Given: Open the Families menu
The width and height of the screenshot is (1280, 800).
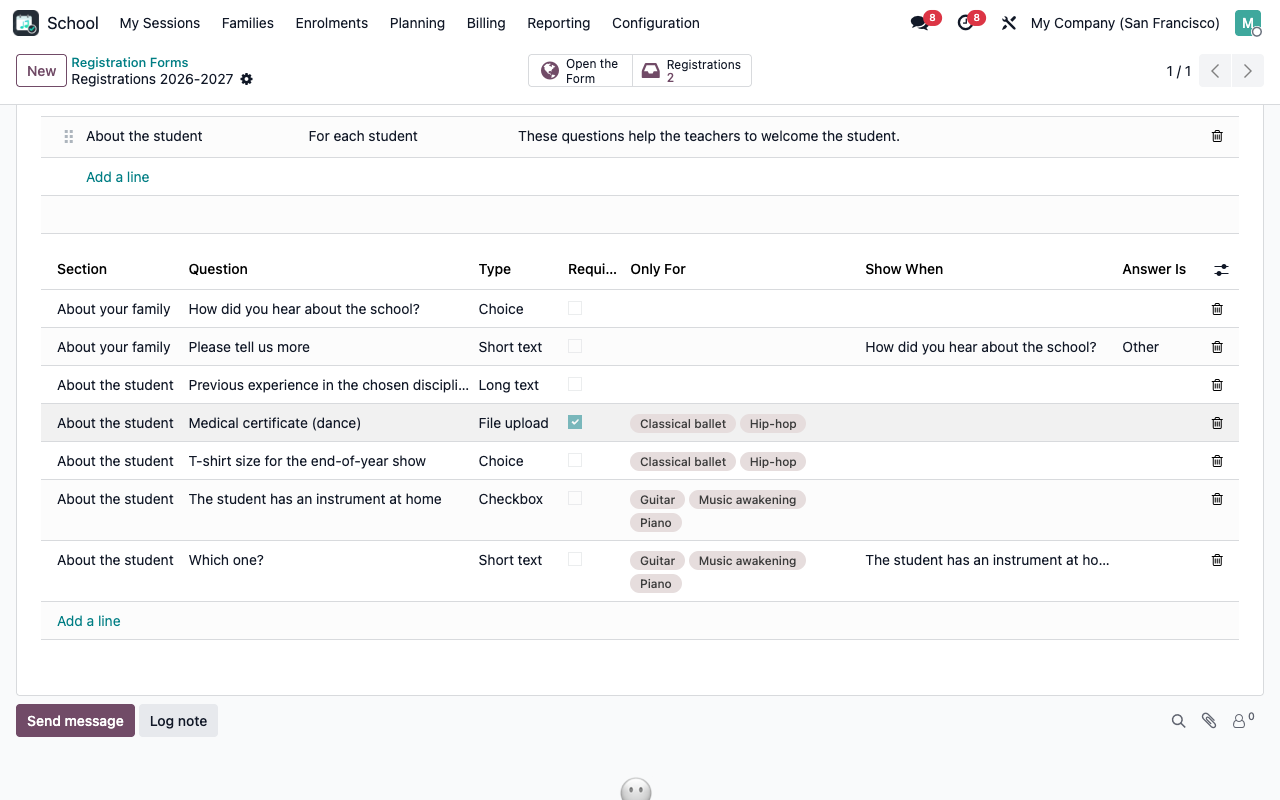Looking at the screenshot, I should coord(248,23).
